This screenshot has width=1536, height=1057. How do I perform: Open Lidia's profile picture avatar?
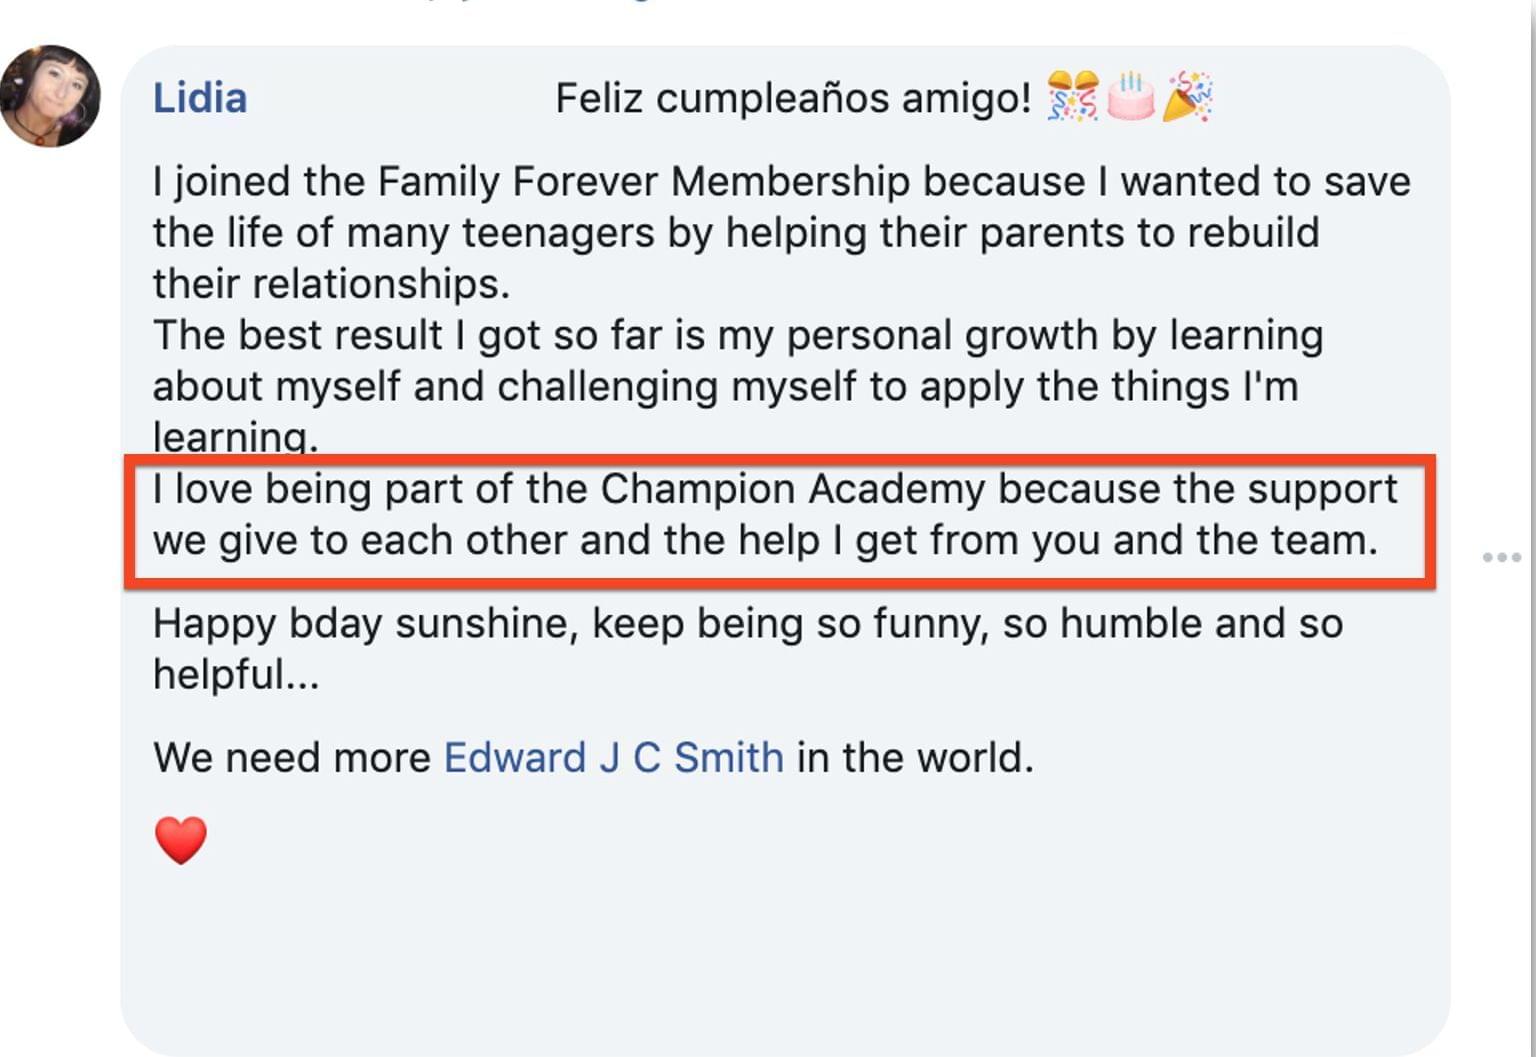50,96
